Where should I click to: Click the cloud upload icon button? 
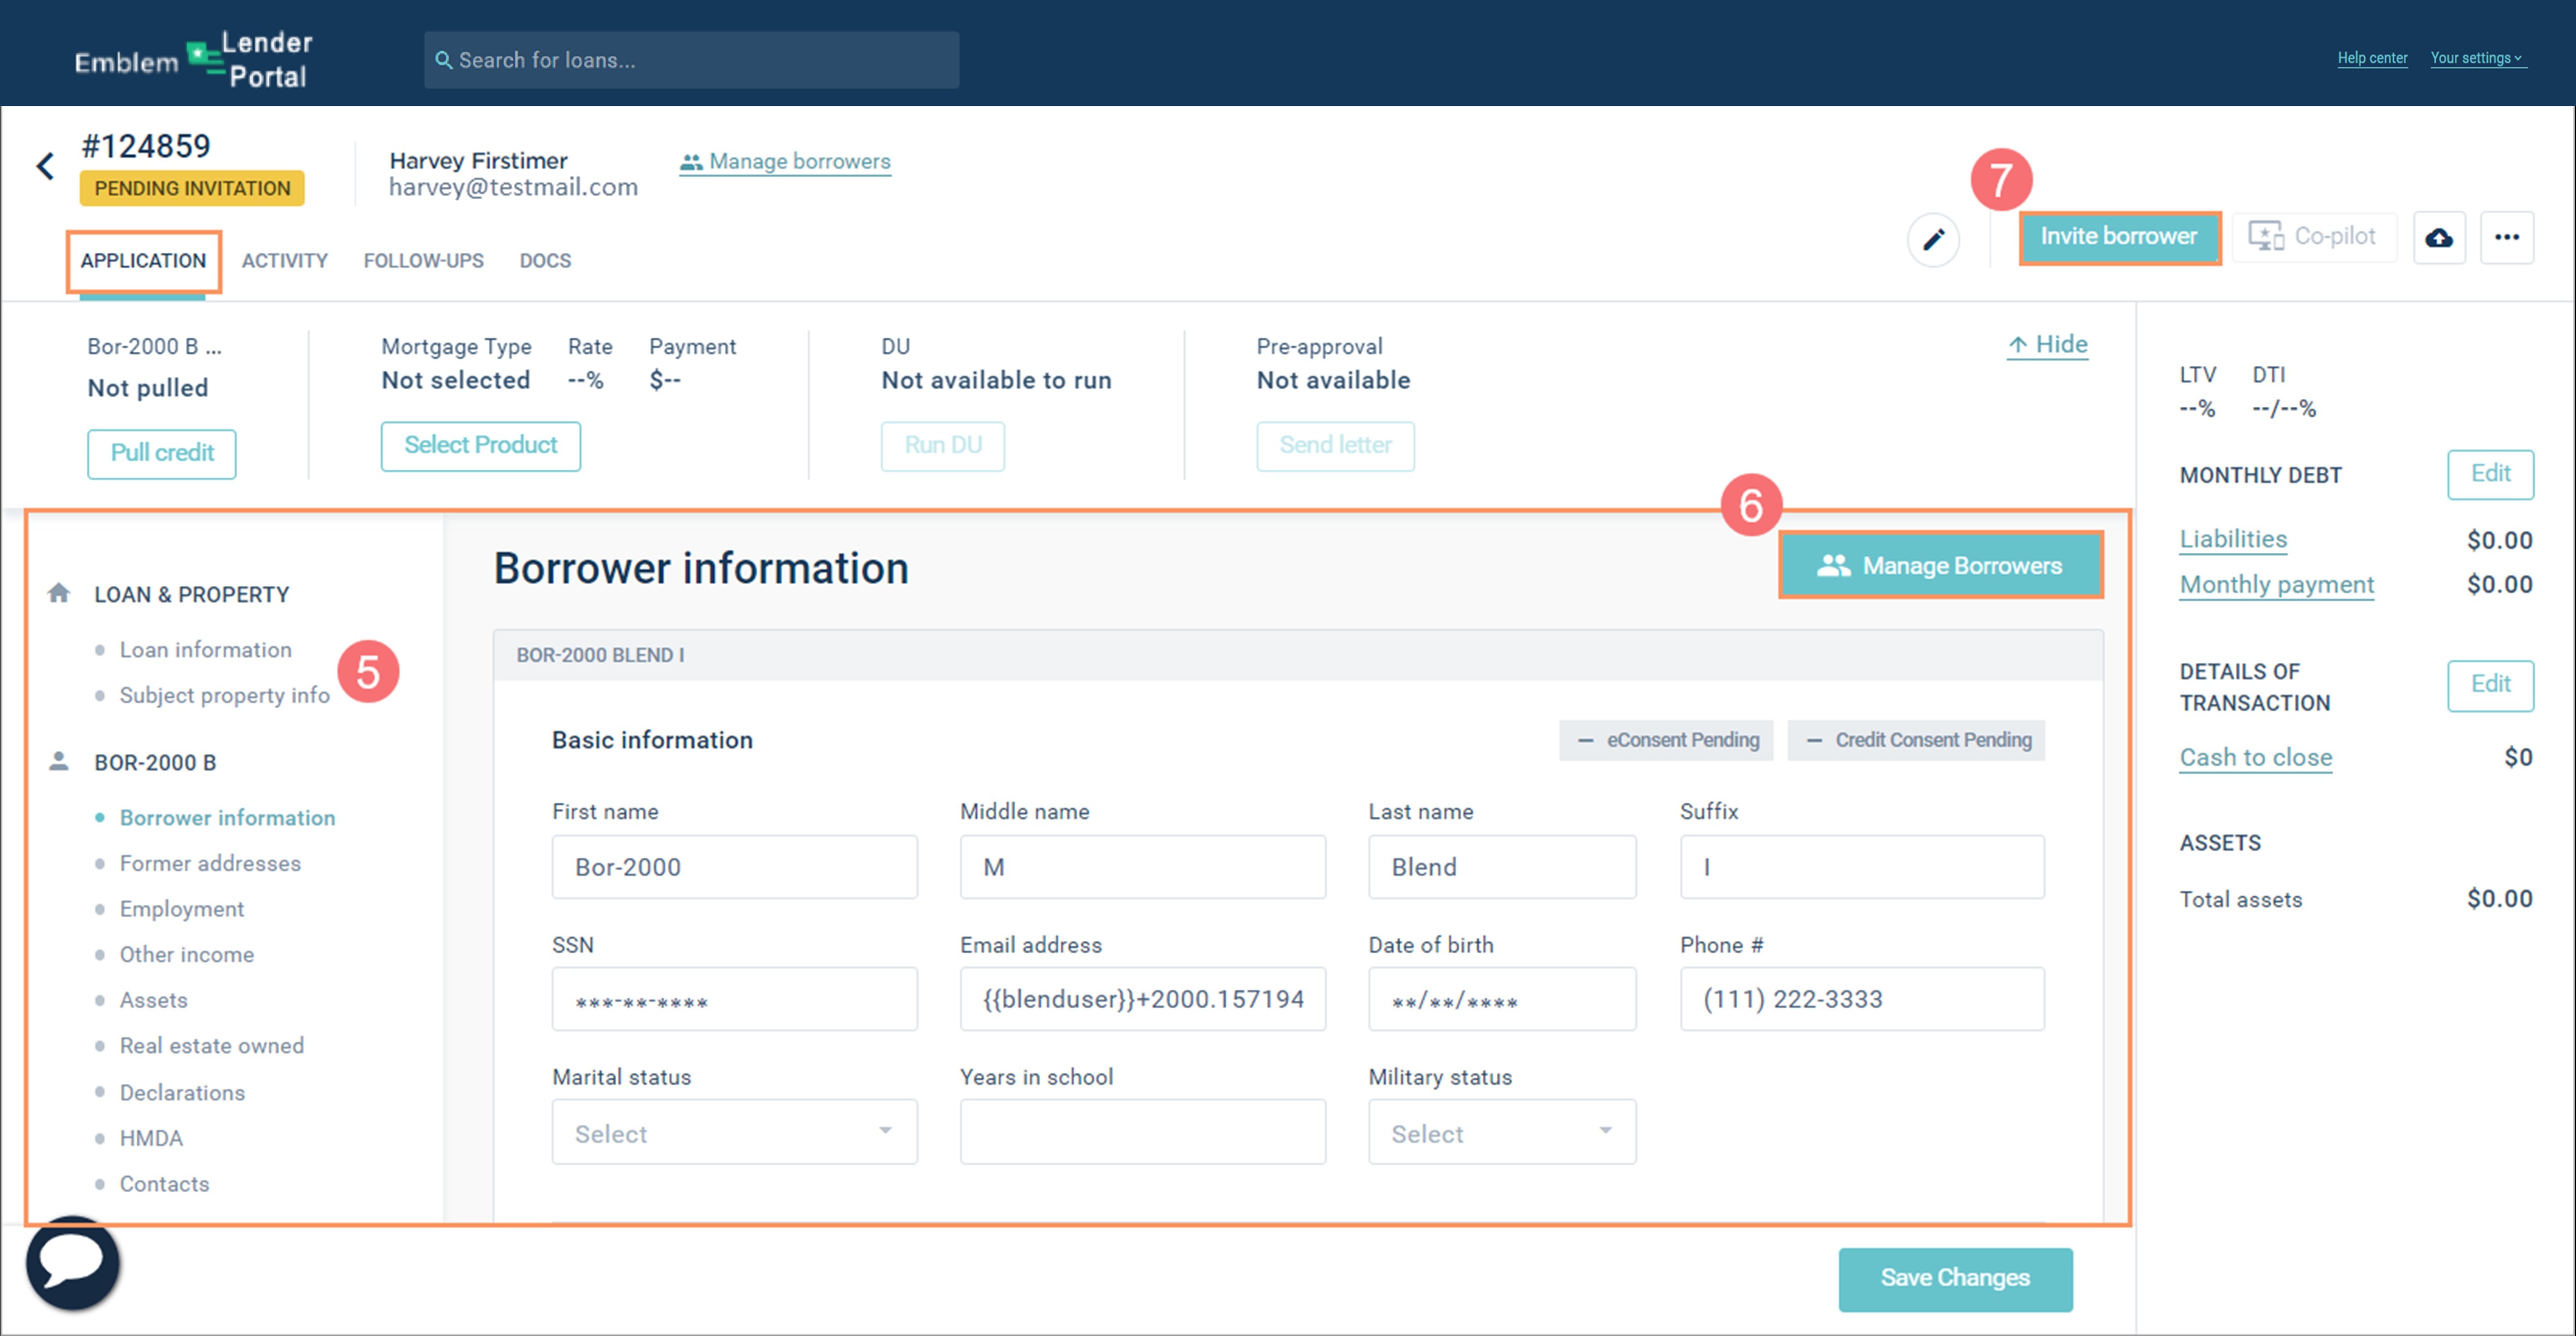[2439, 238]
